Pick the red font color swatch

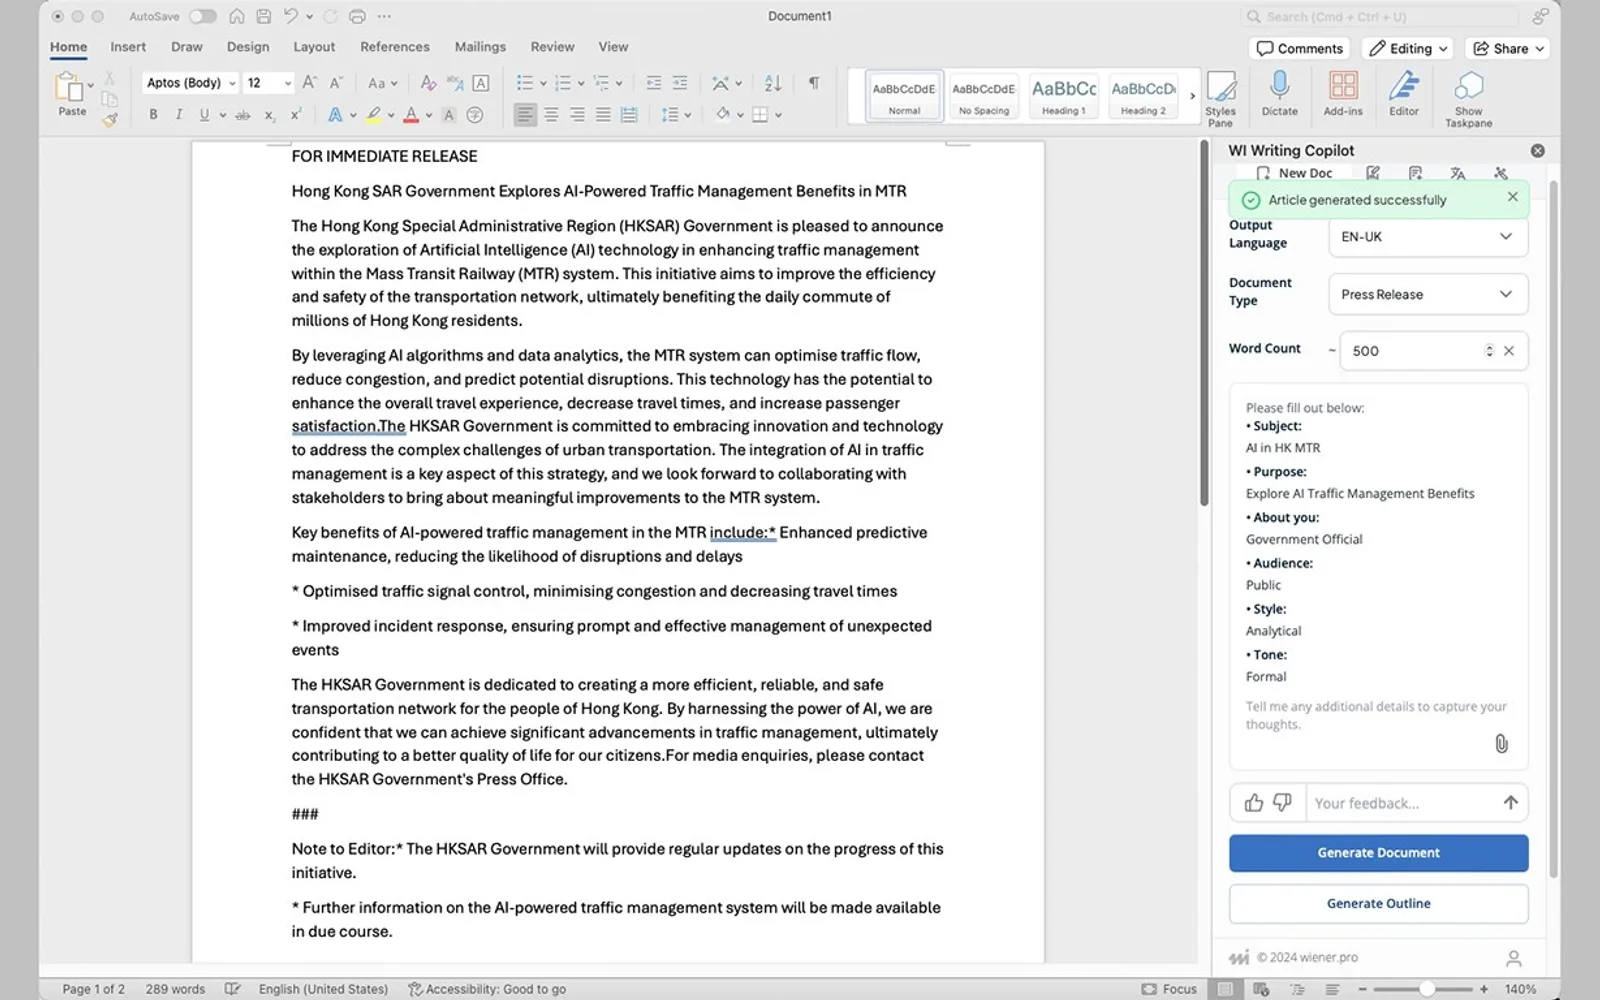click(x=411, y=115)
